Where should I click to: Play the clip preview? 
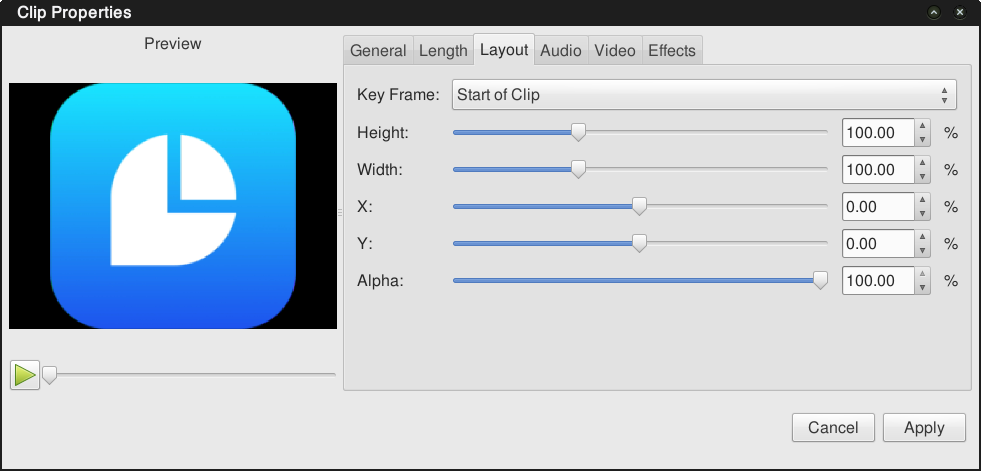25,375
